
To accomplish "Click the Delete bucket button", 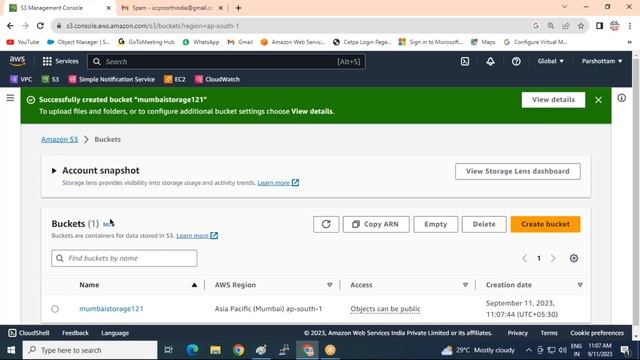I will 484,224.
